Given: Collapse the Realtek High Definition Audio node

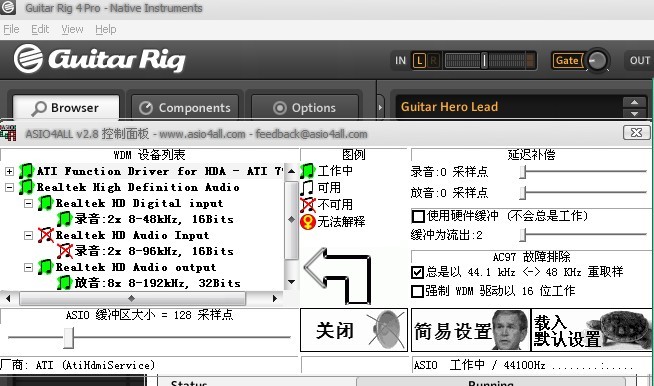Looking at the screenshot, I should coord(9,187).
